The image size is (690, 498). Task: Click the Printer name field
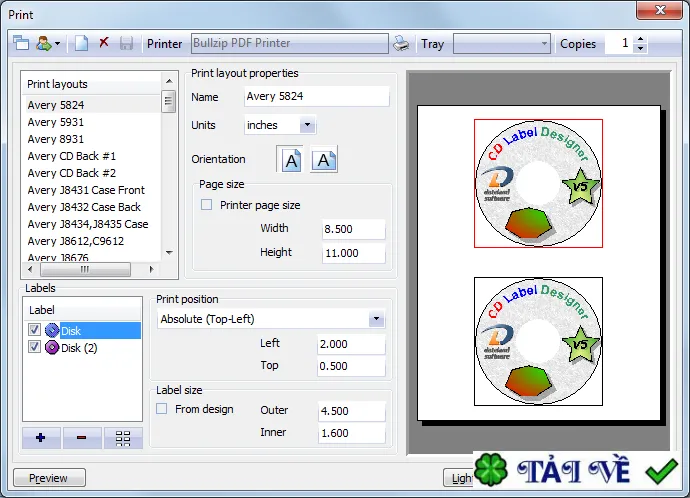[290, 44]
